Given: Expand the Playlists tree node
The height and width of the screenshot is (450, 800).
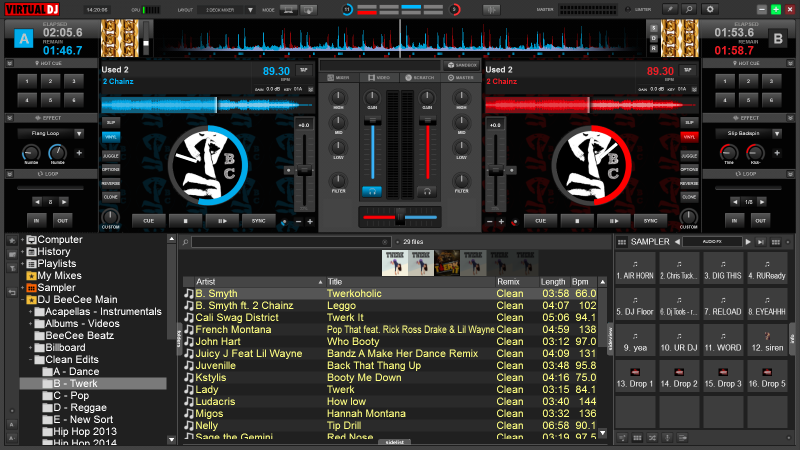Looking at the screenshot, I should tap(22, 264).
